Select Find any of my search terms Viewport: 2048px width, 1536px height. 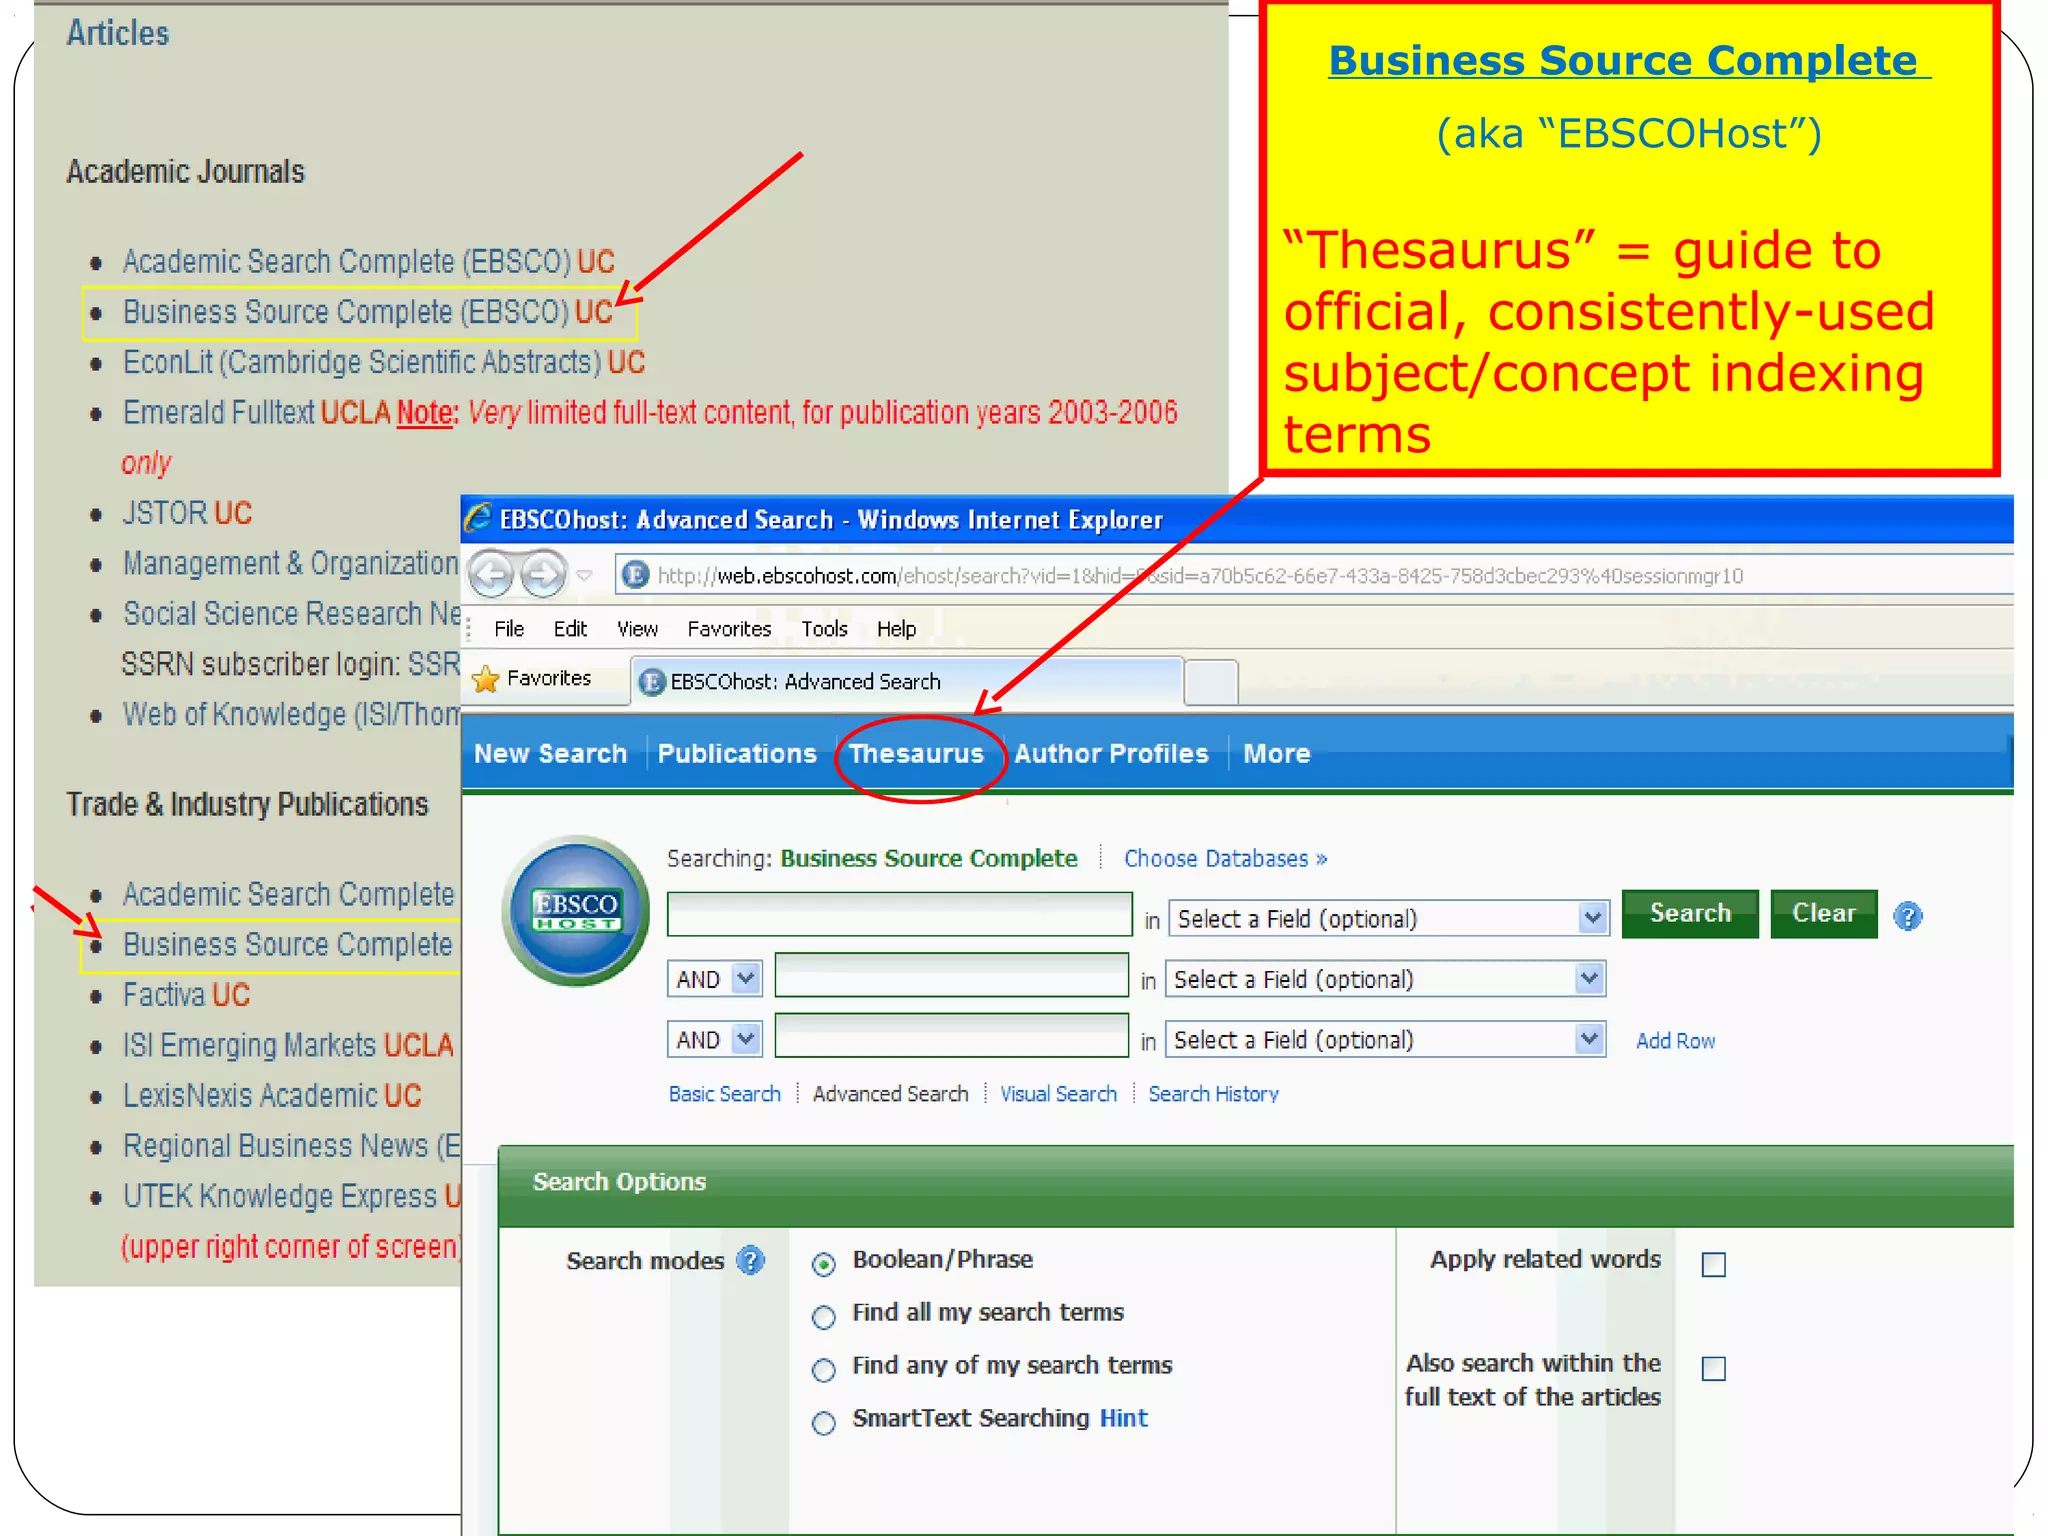pyautogui.click(x=824, y=1370)
